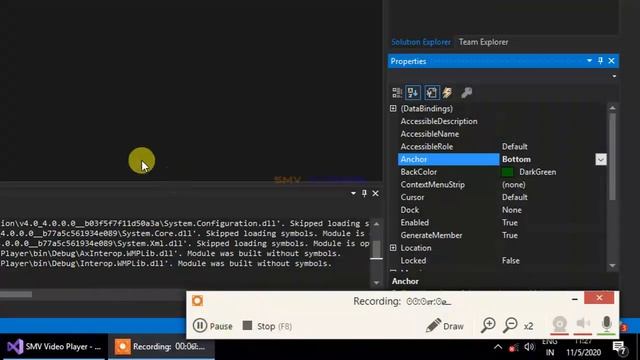Open Property Pages wrench icon

467,93
